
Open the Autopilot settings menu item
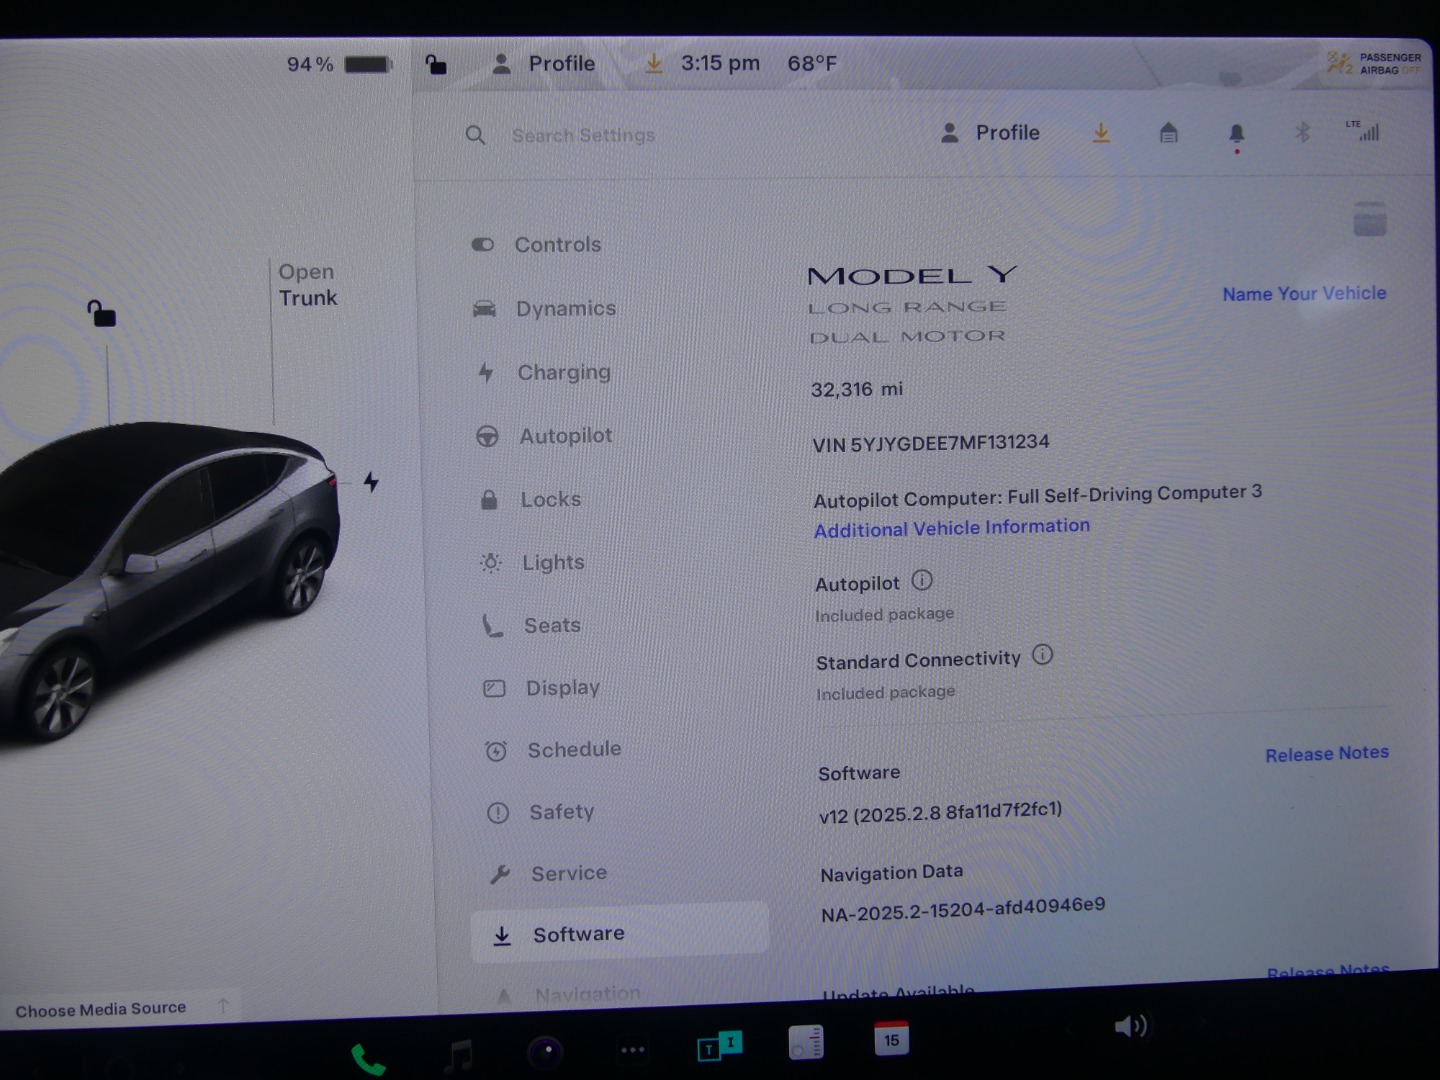click(565, 436)
